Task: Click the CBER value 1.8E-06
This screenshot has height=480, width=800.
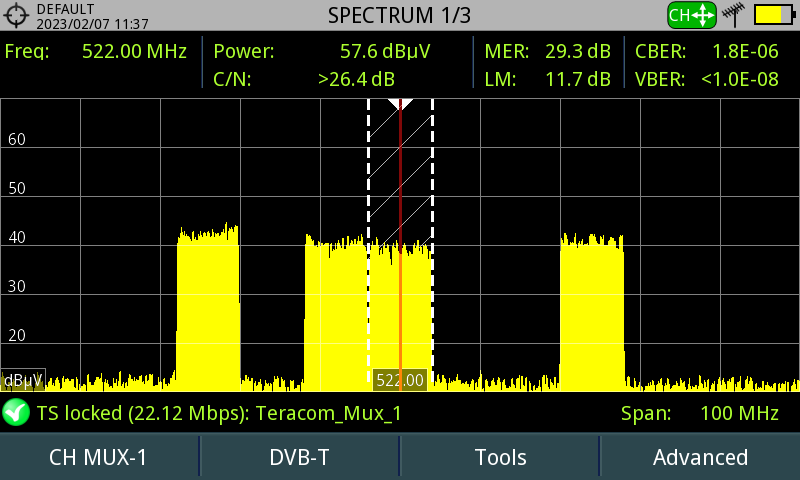Action: coord(745,51)
